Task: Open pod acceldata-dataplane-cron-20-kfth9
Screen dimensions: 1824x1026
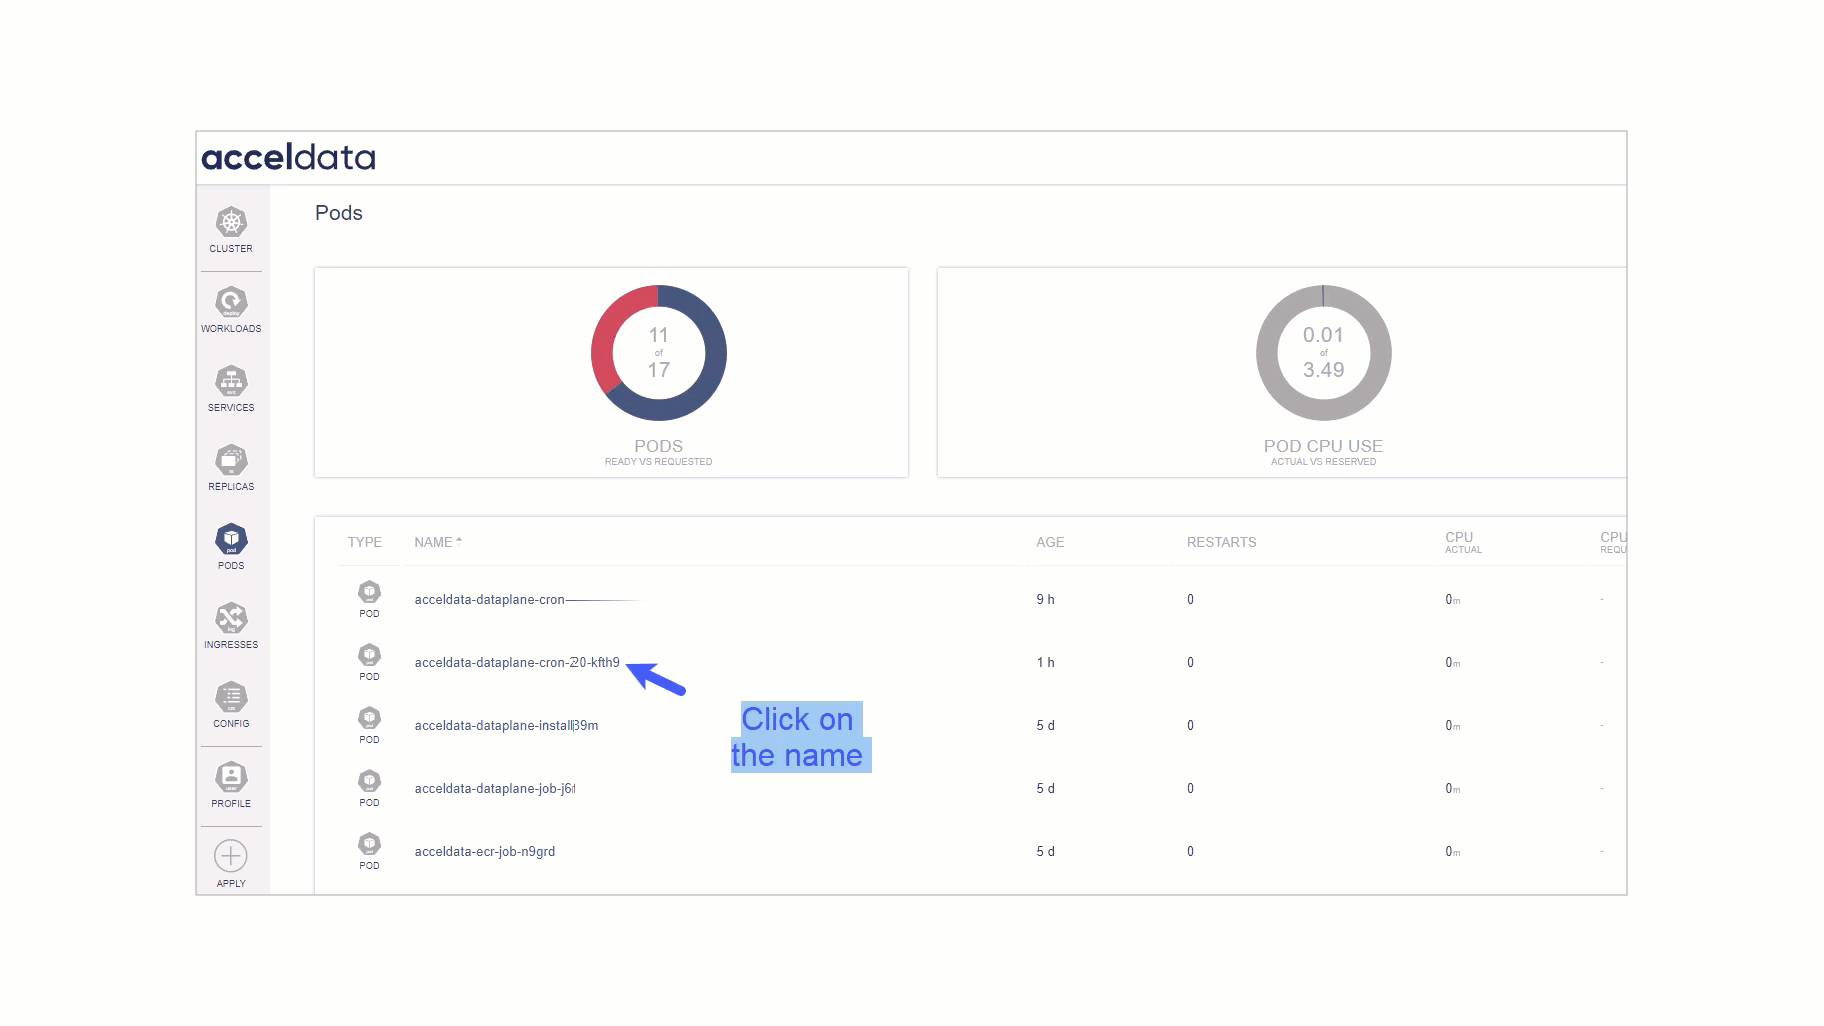Action: click(x=517, y=662)
